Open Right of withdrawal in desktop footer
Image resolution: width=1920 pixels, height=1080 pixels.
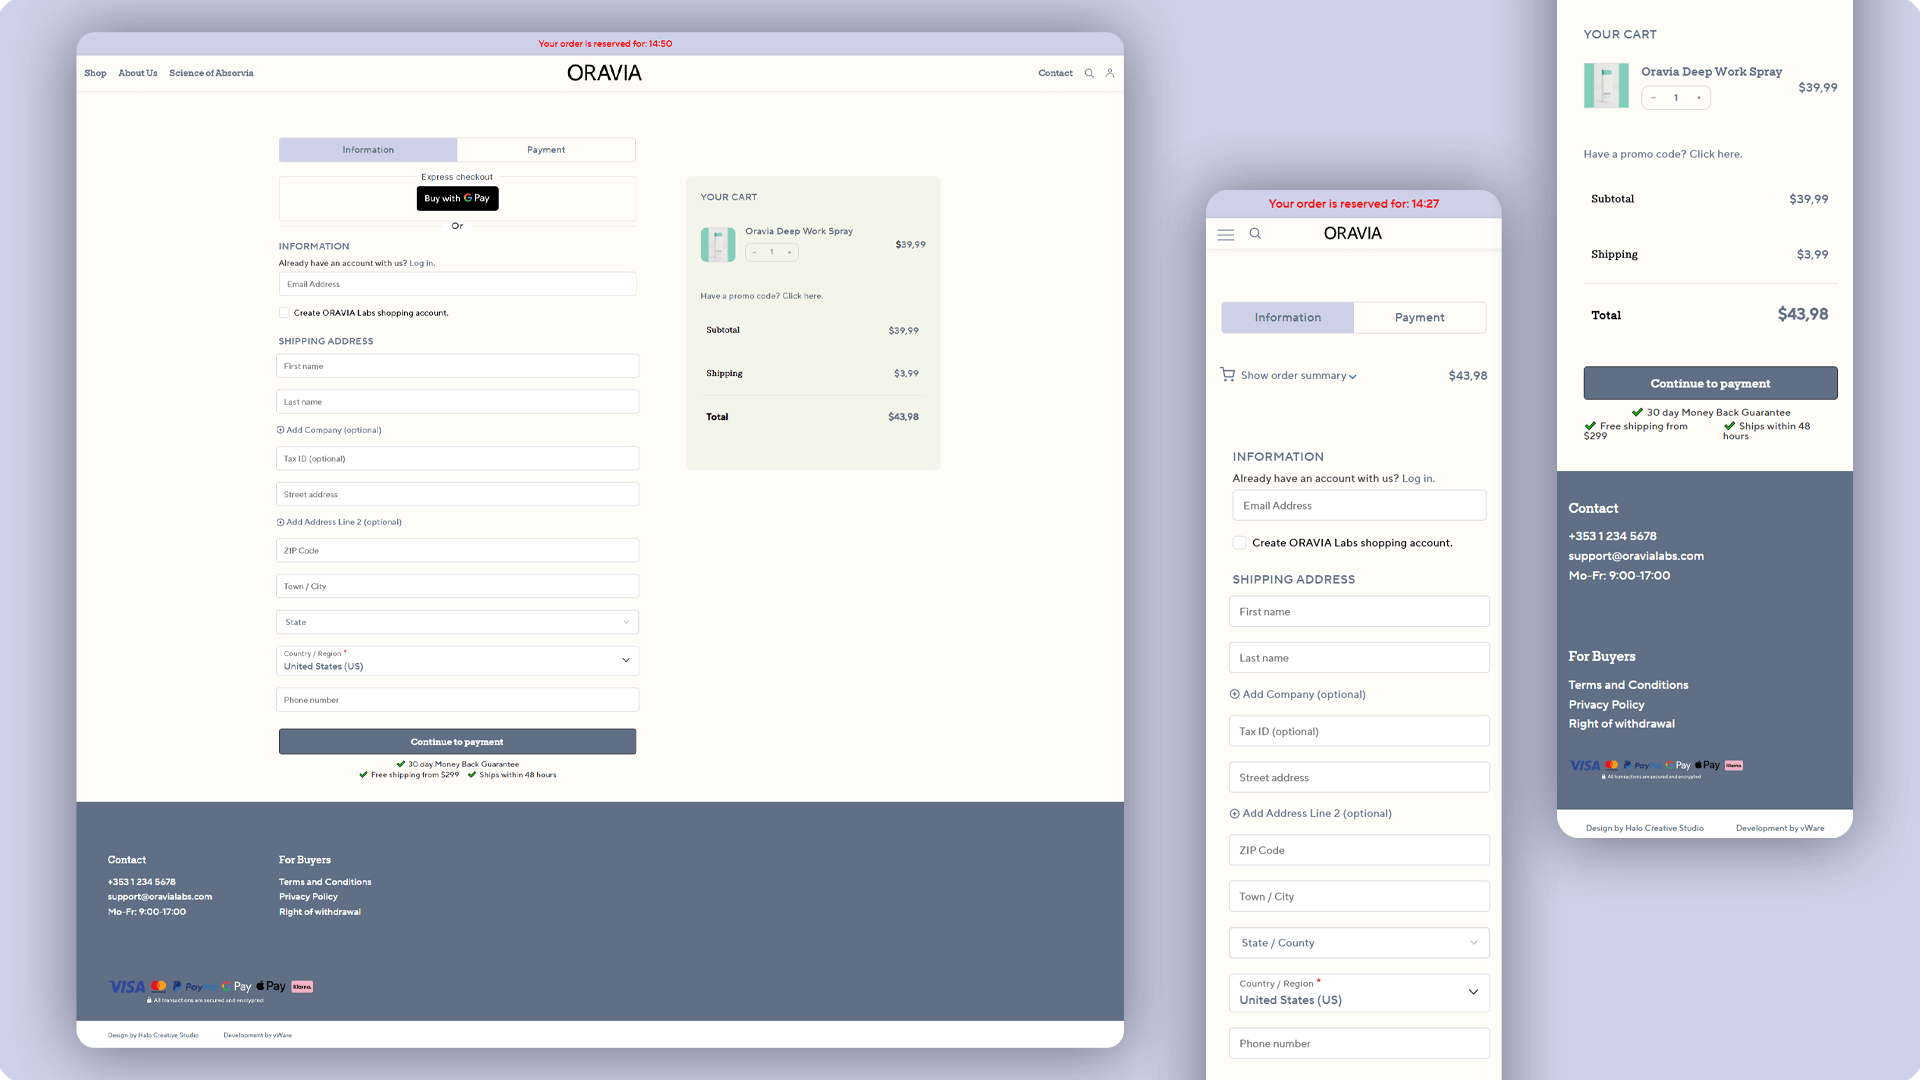tap(320, 912)
